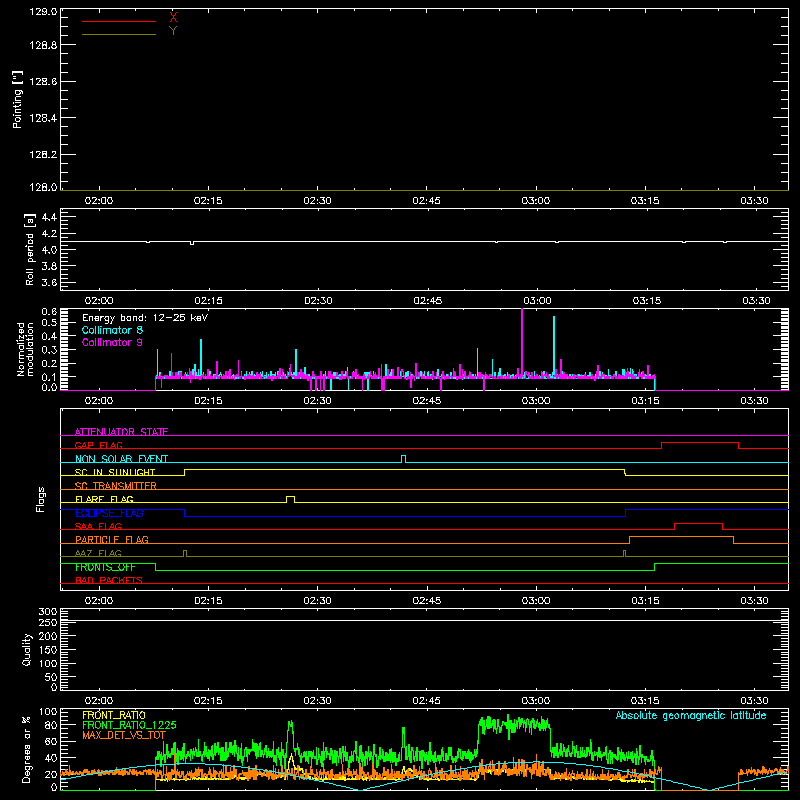The image size is (800, 800).
Task: Click the Flags axis title
Action: pos(41,499)
